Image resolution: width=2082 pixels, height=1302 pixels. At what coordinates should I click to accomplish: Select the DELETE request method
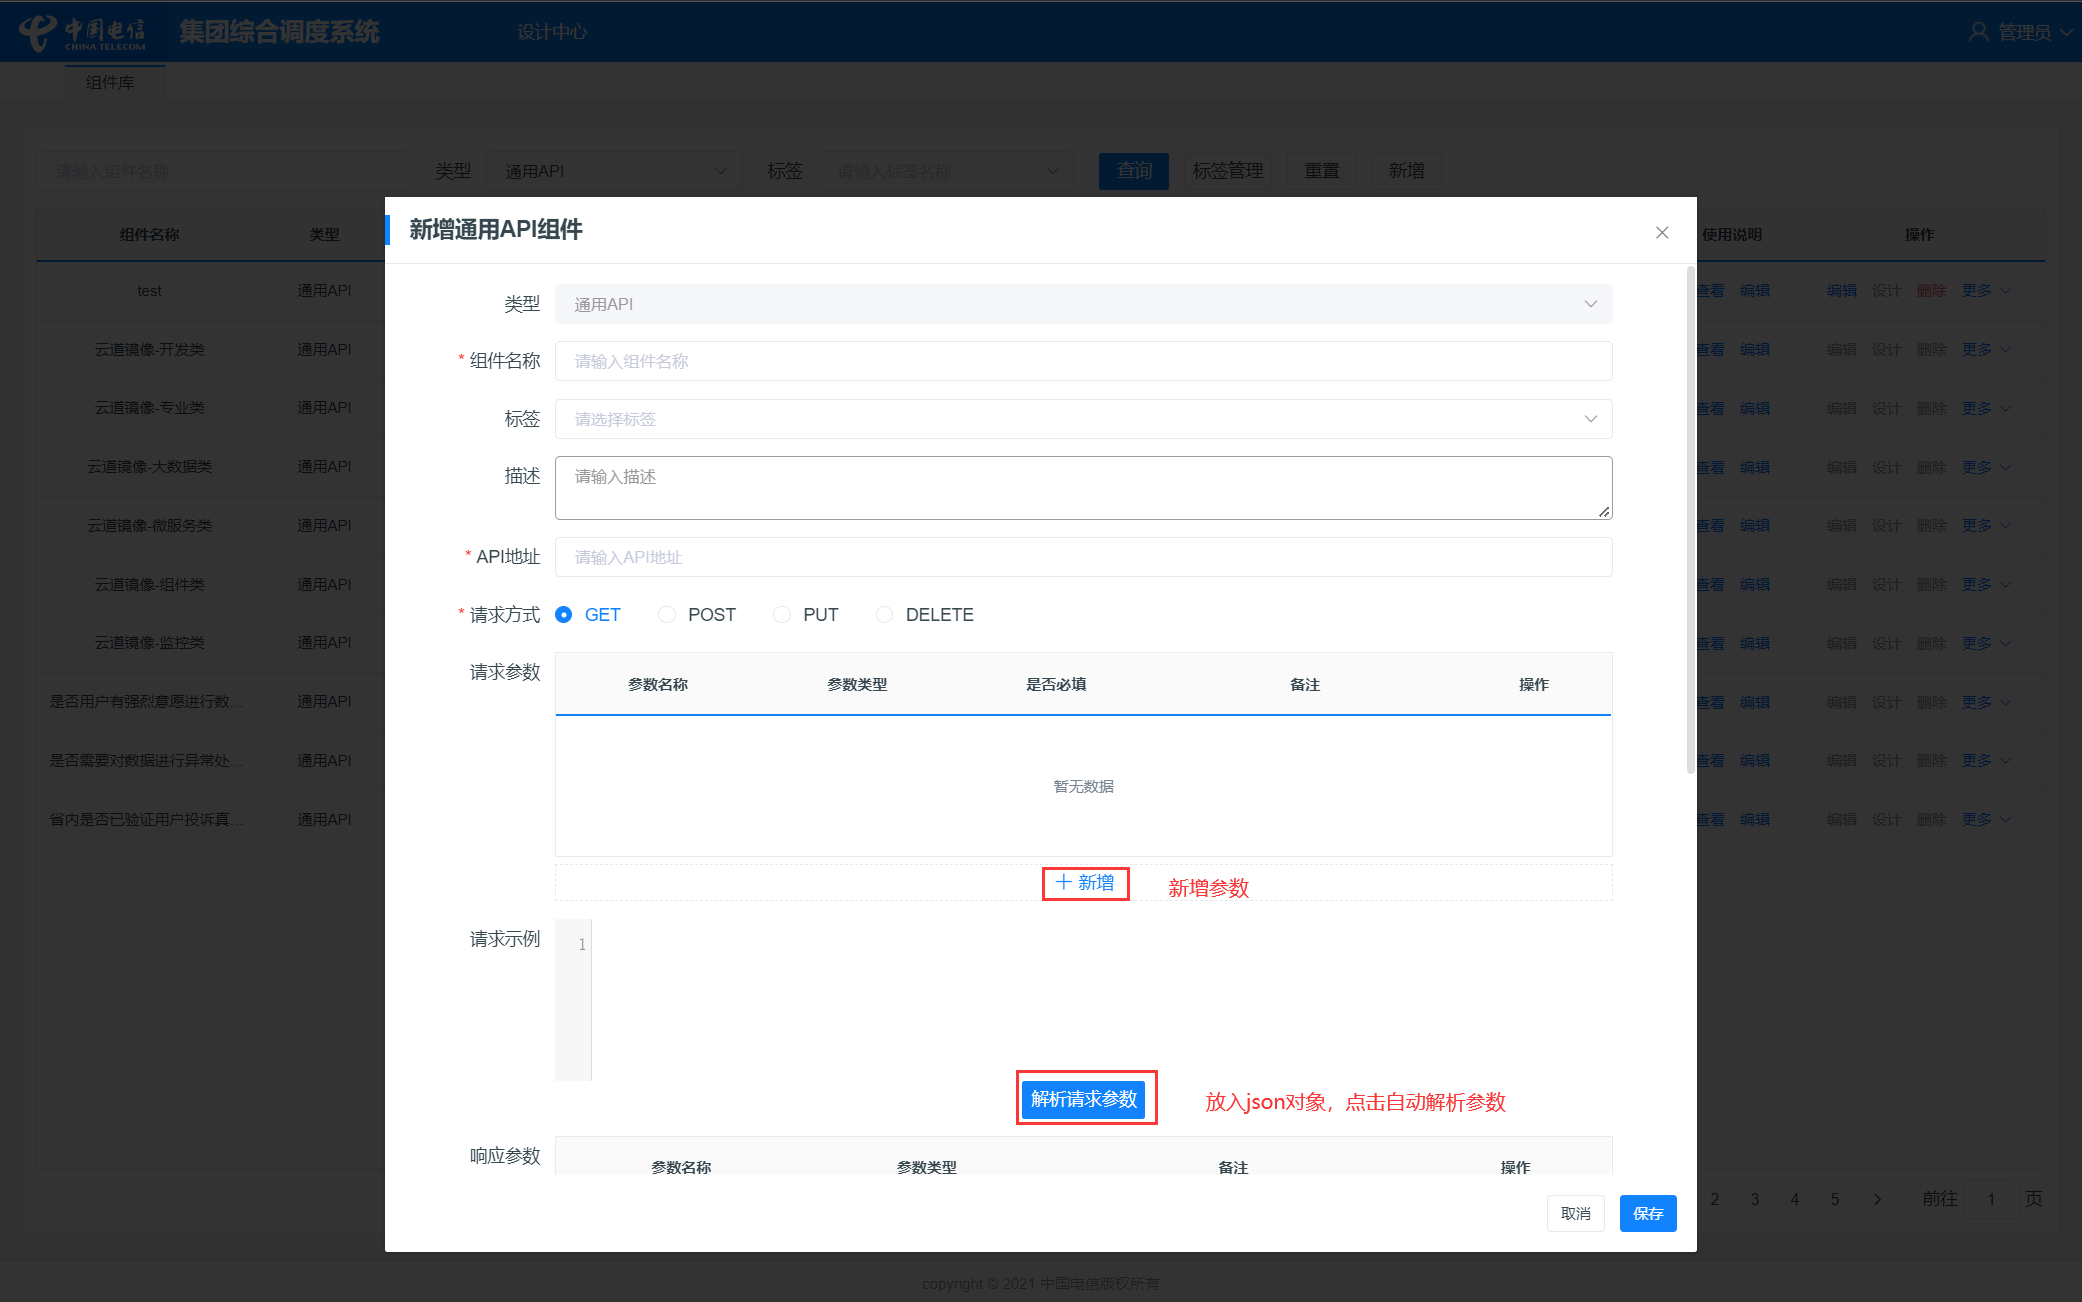(x=884, y=615)
